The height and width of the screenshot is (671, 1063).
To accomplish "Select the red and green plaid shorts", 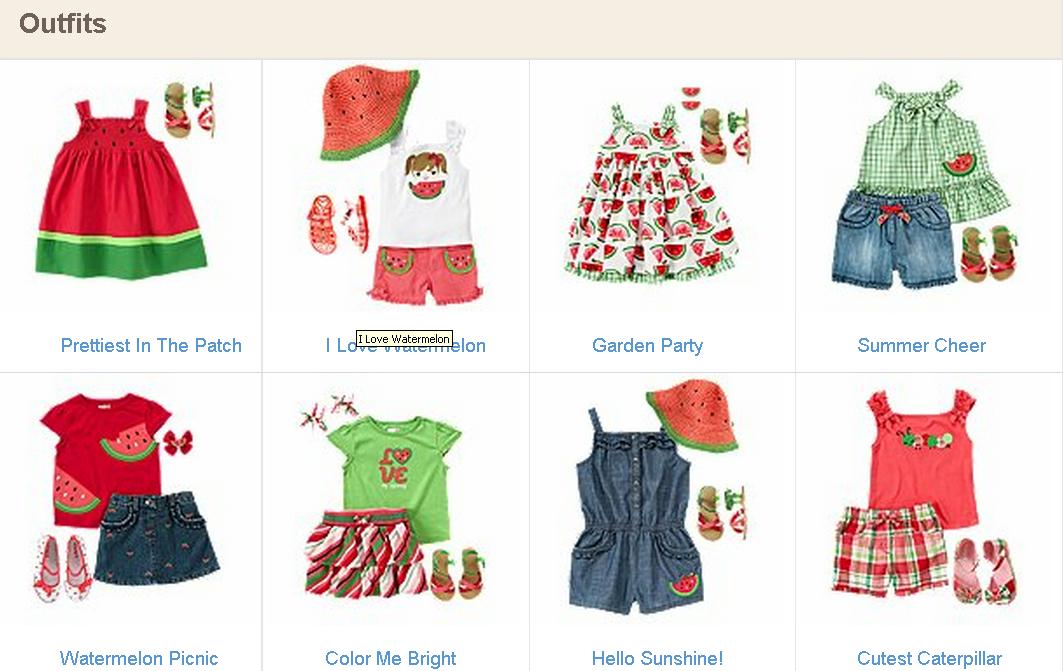I will click(889, 549).
